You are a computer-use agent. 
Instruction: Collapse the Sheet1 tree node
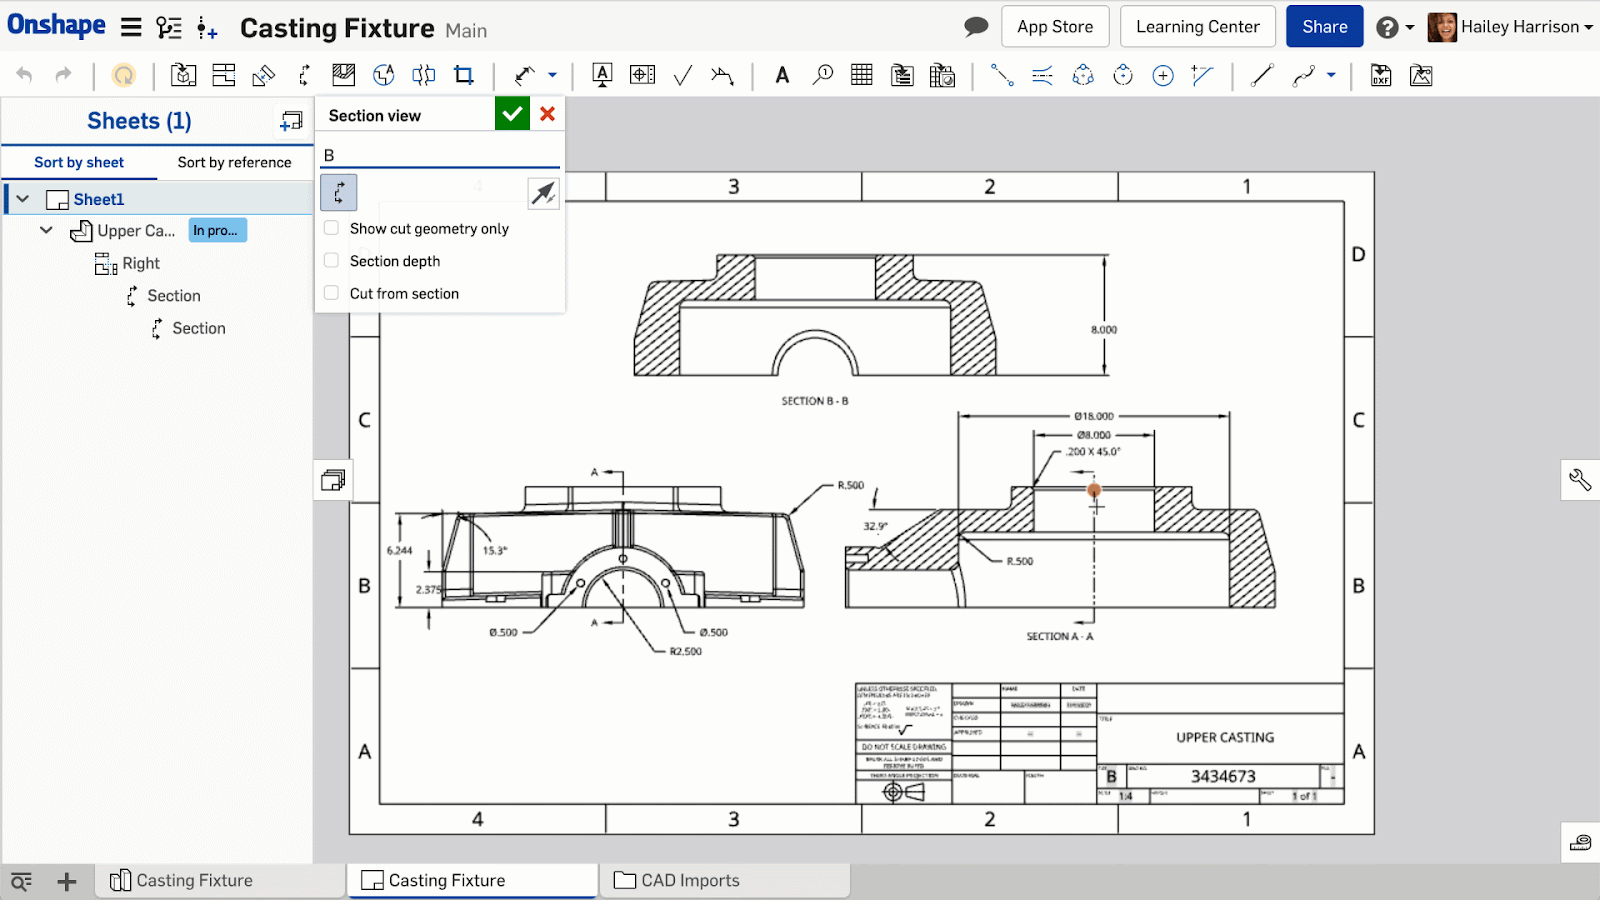[x=23, y=199]
